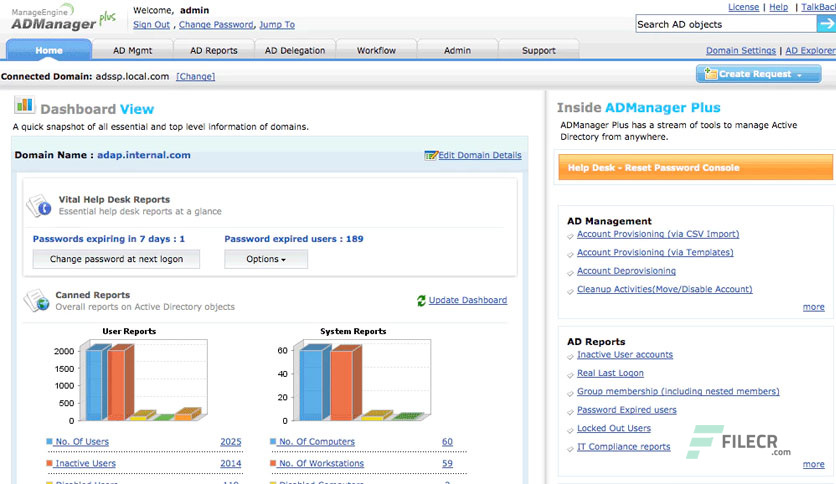The width and height of the screenshot is (836, 484).
Task: Click the blue No. Of Users legend swatch
Action: pyautogui.click(x=49, y=441)
